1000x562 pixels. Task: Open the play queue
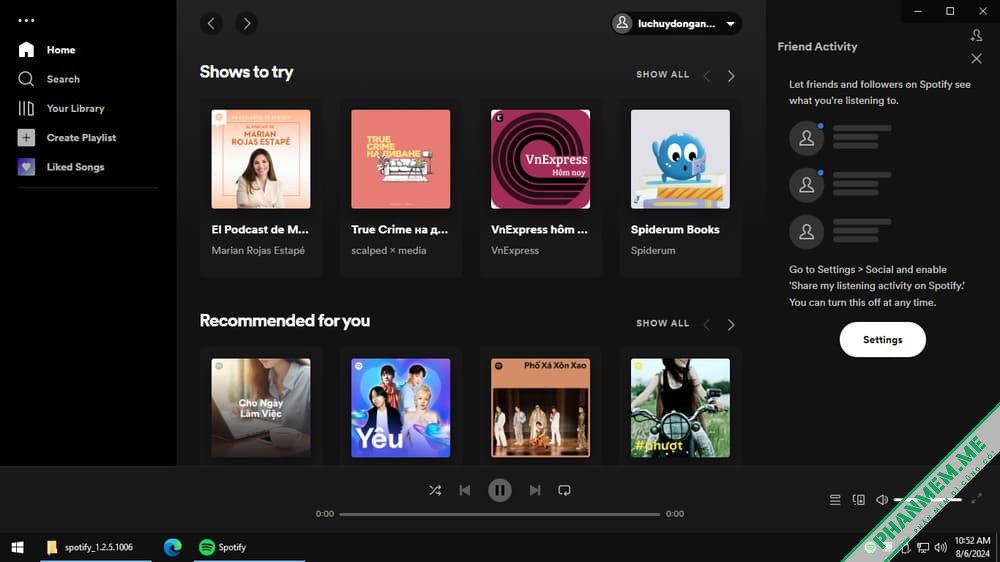(835, 500)
